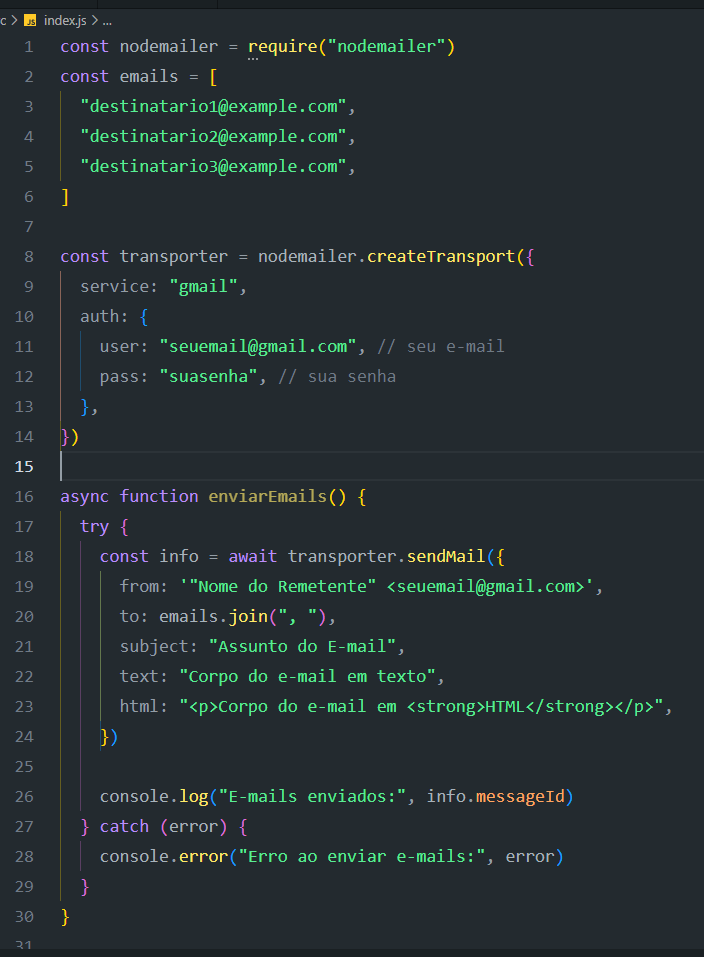Image resolution: width=704 pixels, height=957 pixels.
Task: Open the quick-fix hint dots under require
Action: [x=253, y=59]
